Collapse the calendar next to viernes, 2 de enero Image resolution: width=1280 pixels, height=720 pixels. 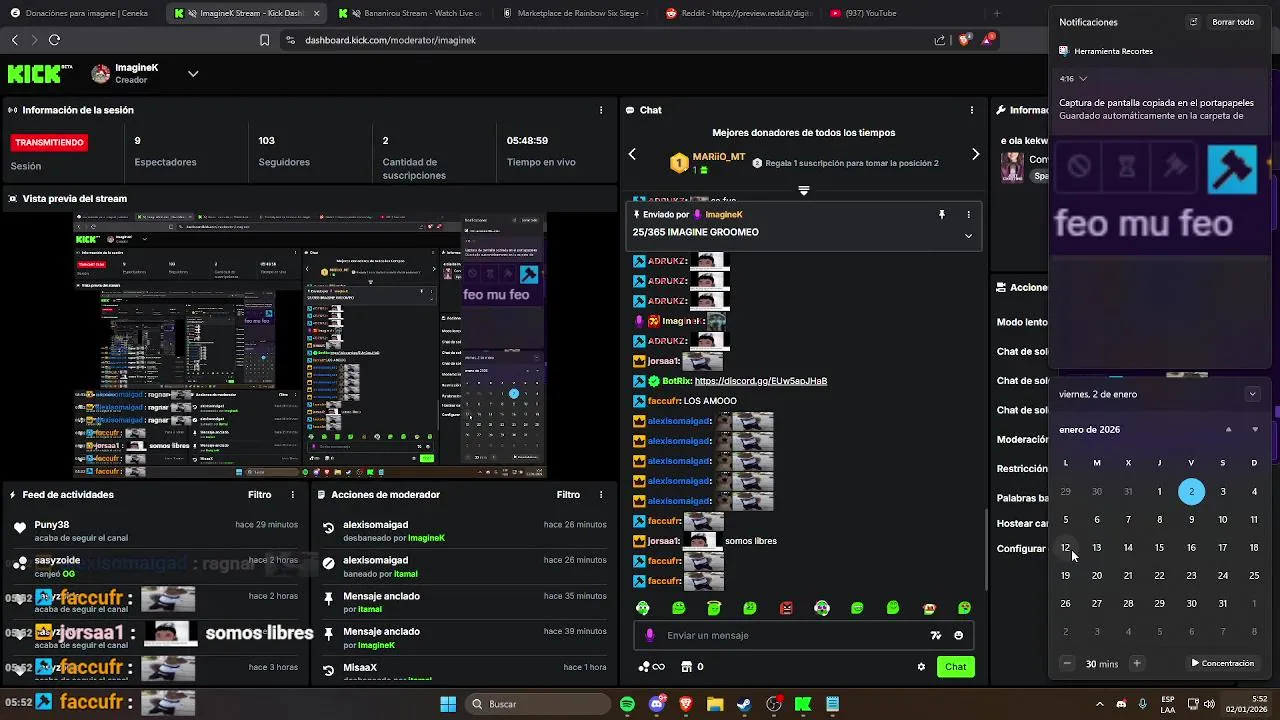pos(1252,394)
